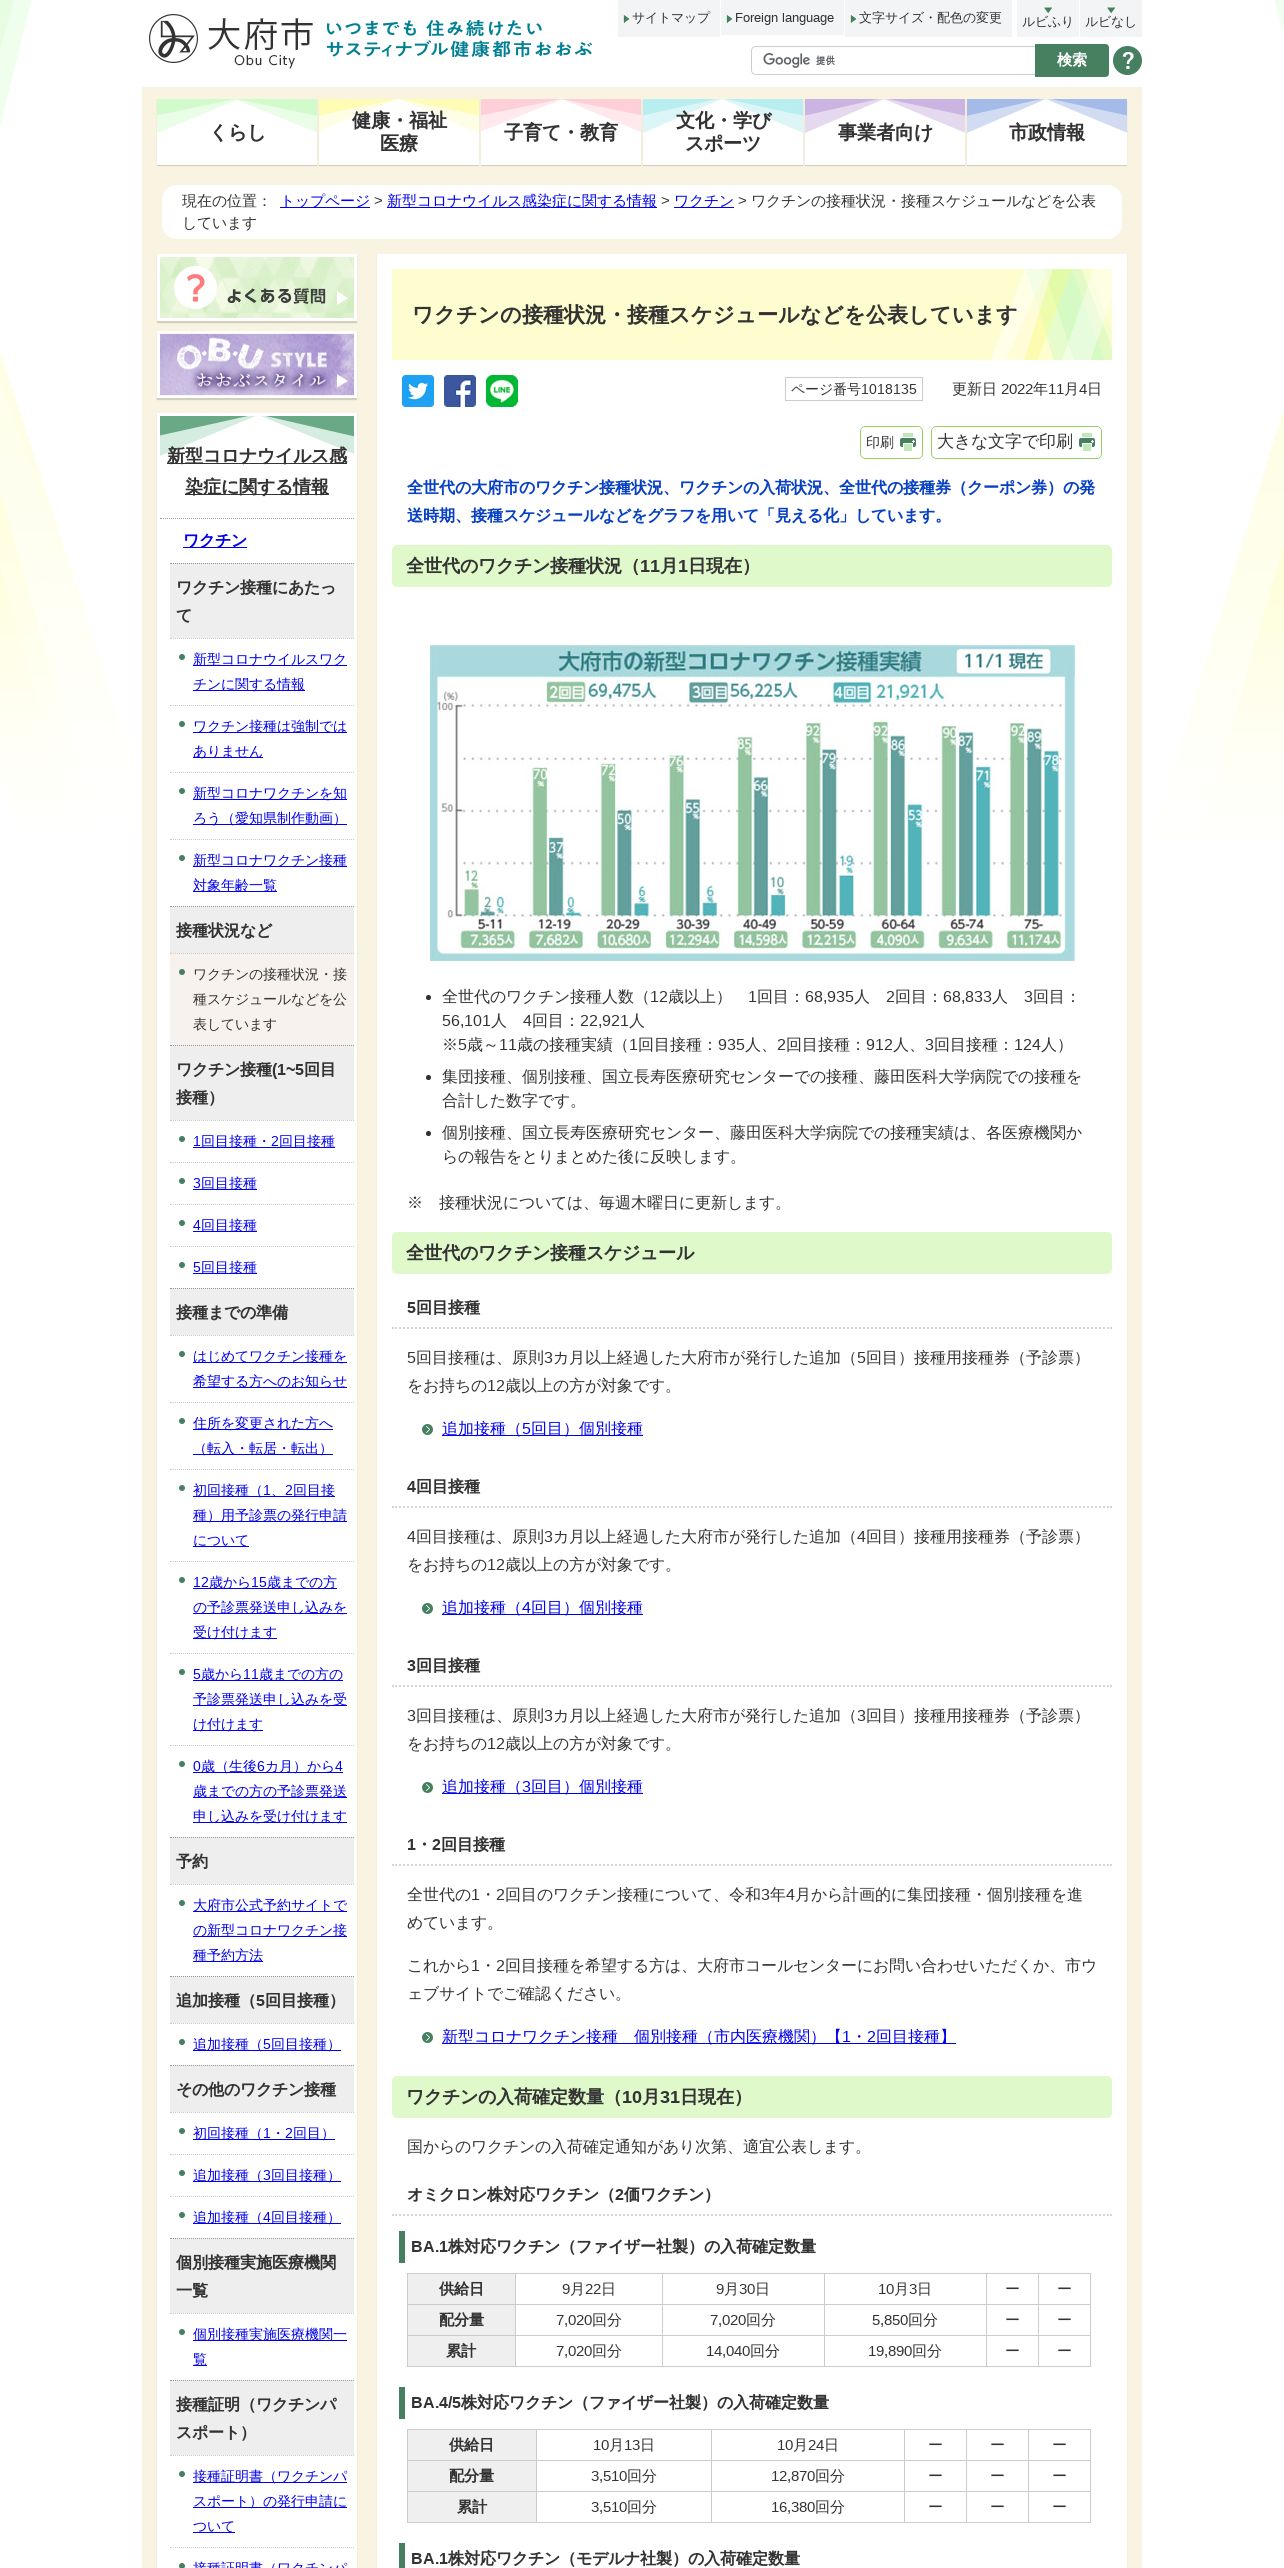Open 文字サイズ・配色の変更 link
The image size is (1284, 2568).
pos(928,18)
